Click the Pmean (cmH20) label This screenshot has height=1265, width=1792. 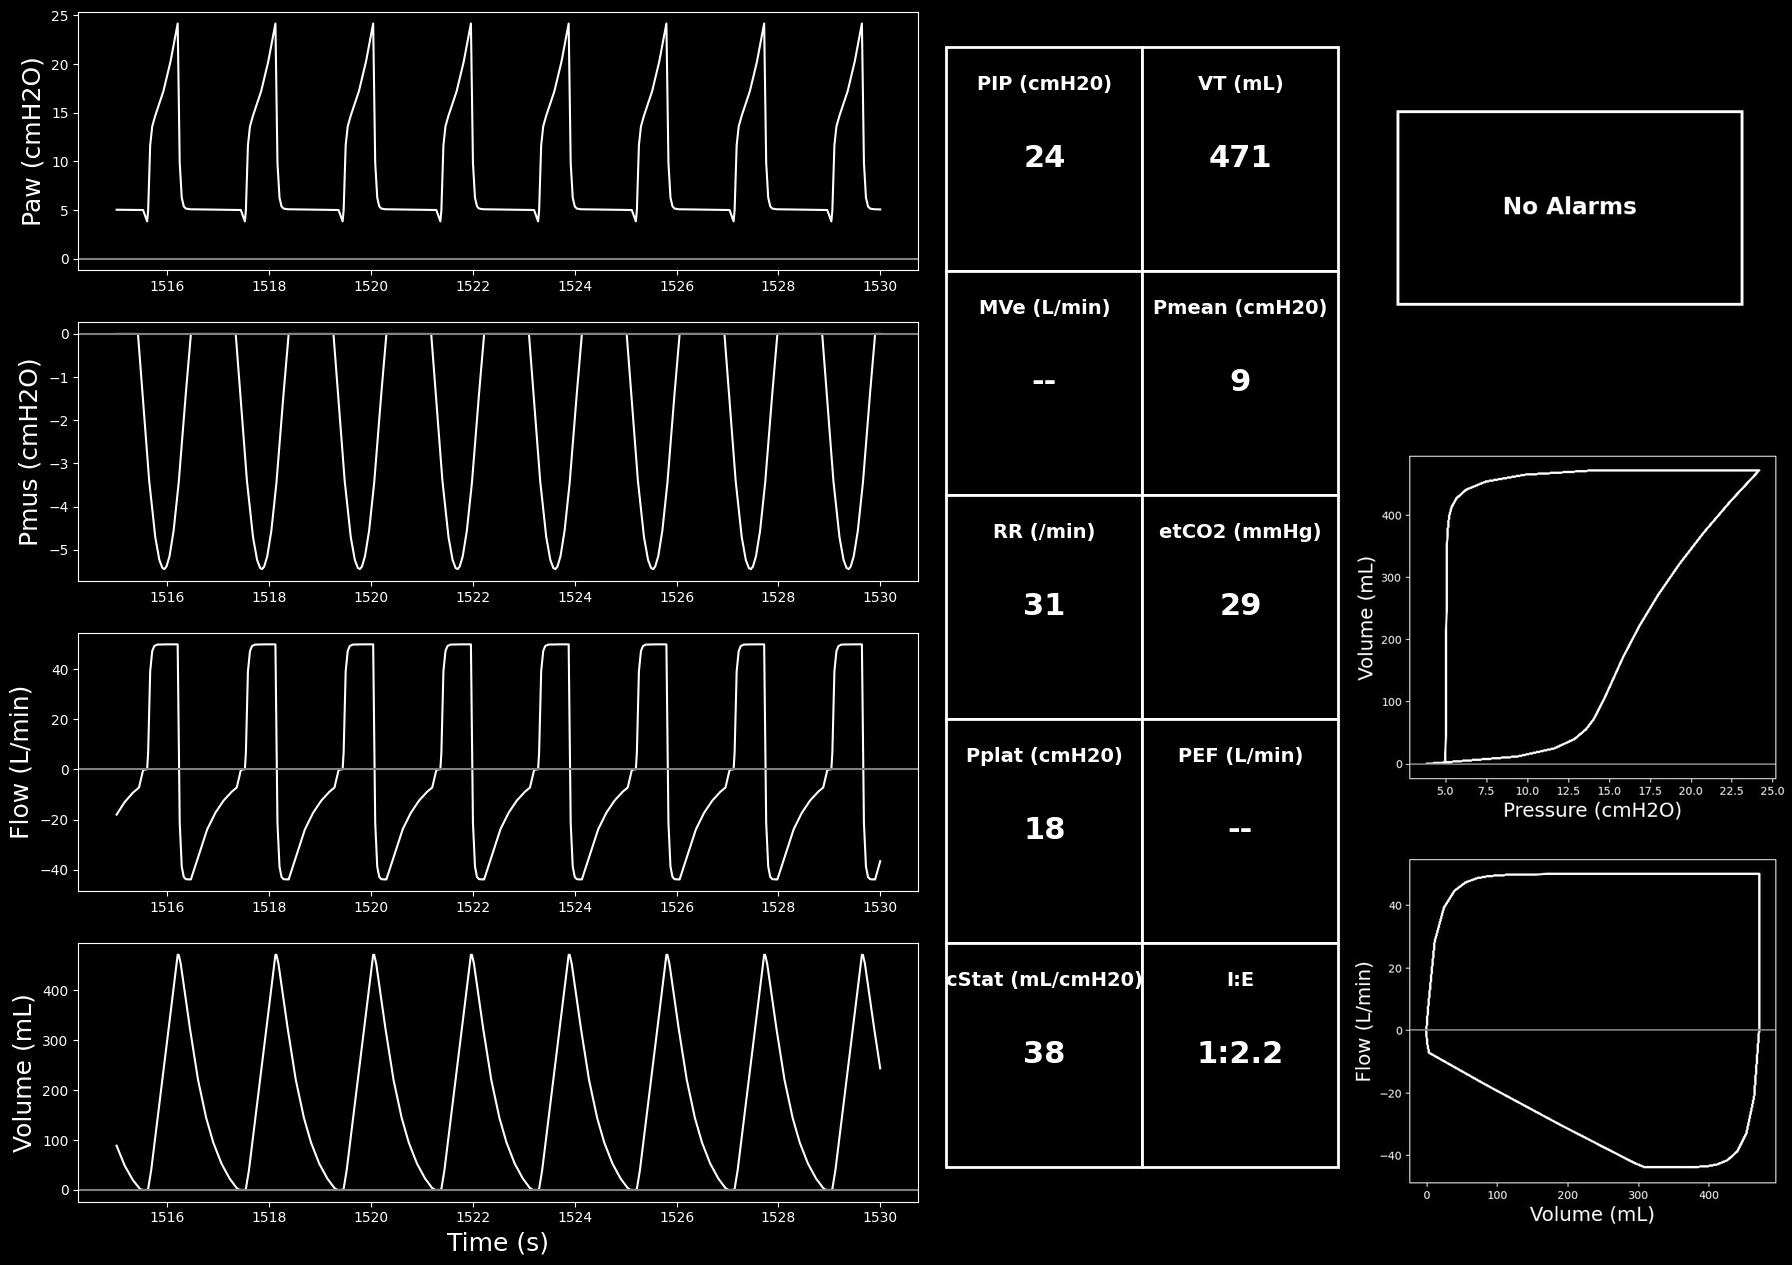tap(1240, 308)
